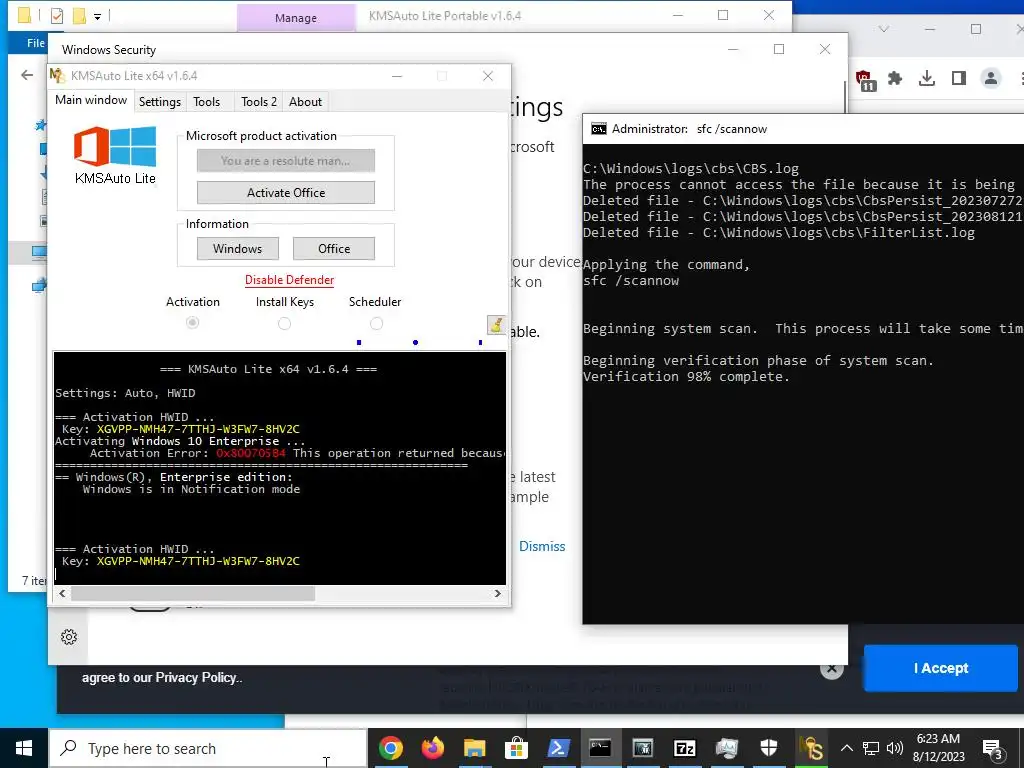Click the I Accept privacy button
Image resolution: width=1024 pixels, height=768 pixels.
click(940, 668)
